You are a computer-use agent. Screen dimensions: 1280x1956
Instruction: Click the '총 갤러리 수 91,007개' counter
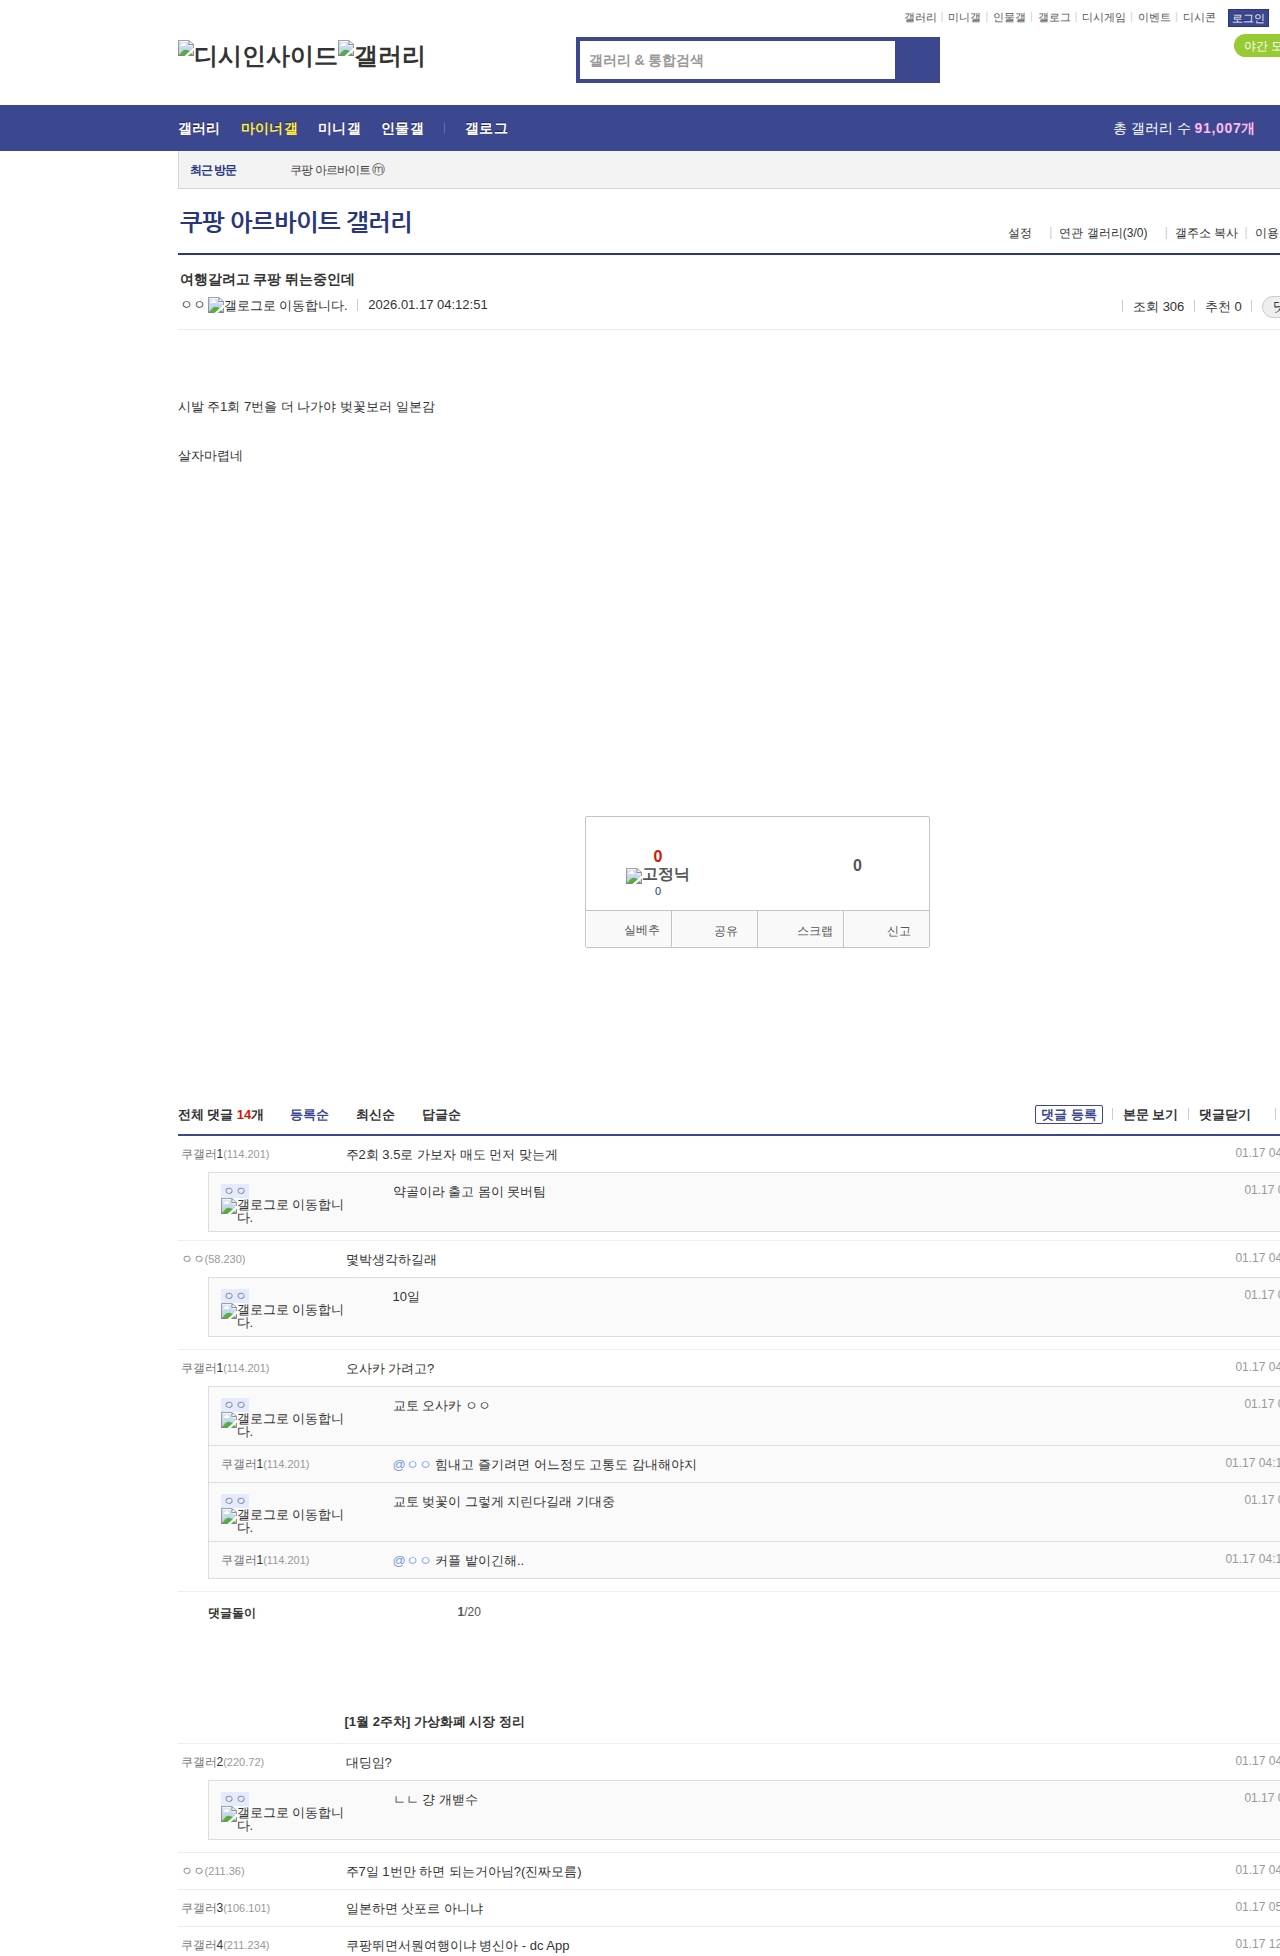(1184, 128)
